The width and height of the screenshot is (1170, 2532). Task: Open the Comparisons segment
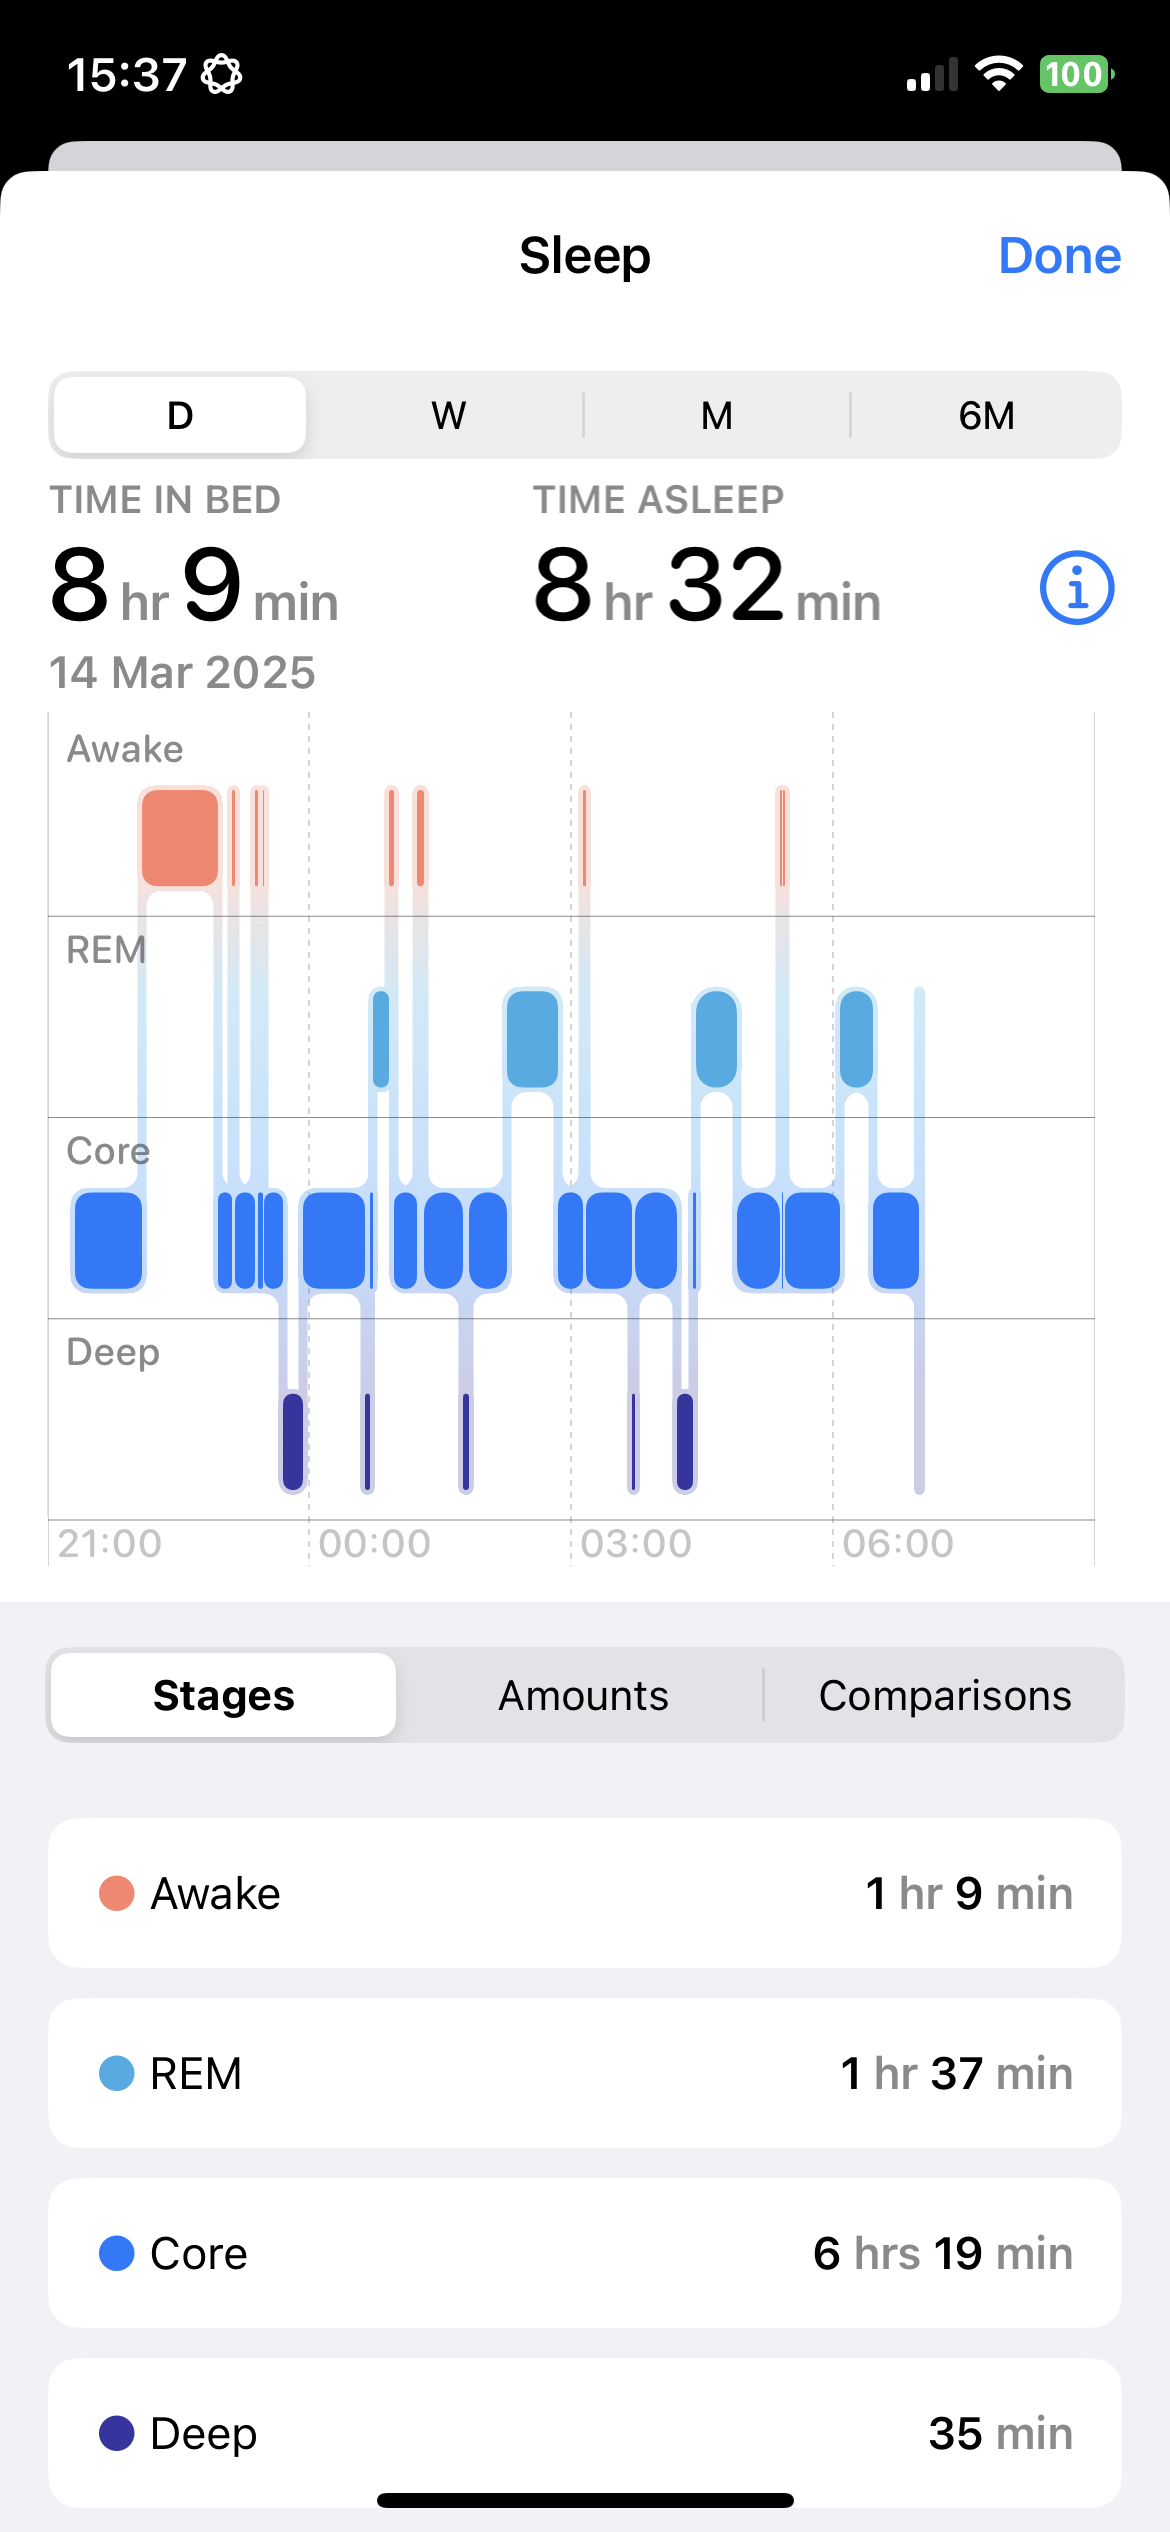(x=945, y=1695)
